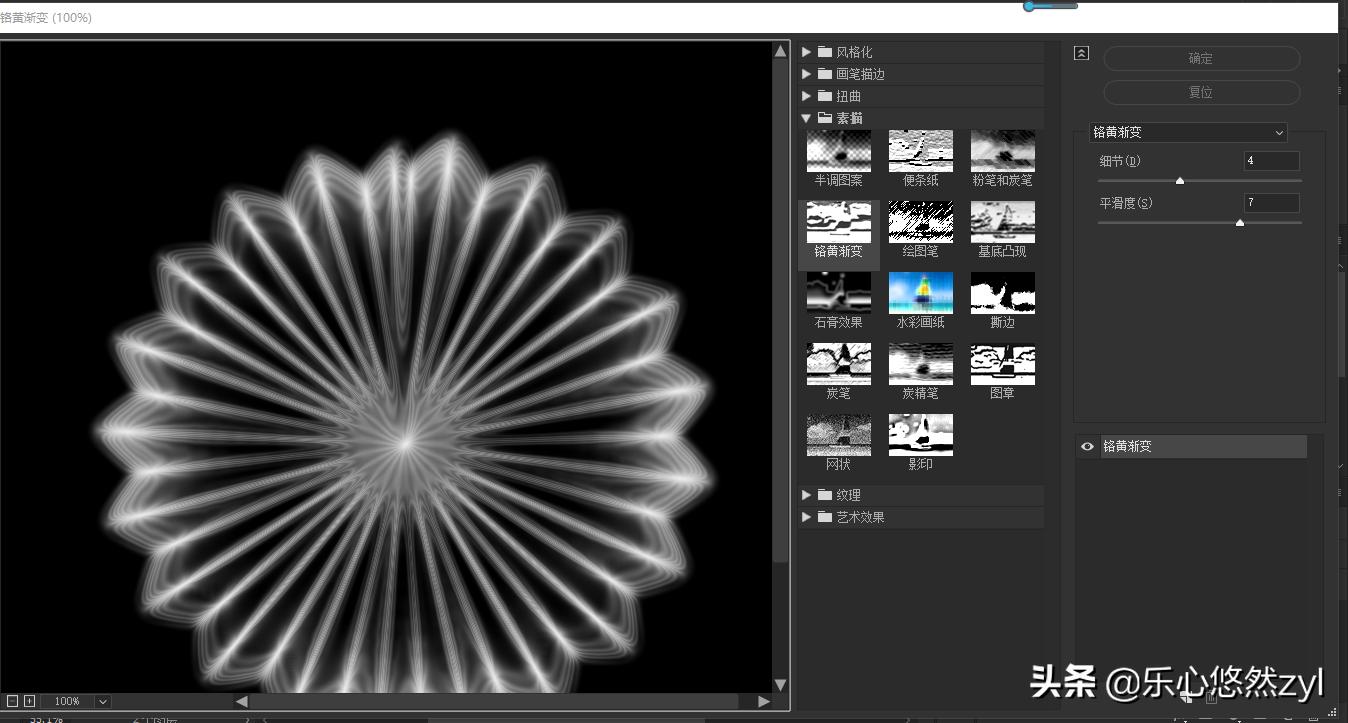Image resolution: width=1348 pixels, height=723 pixels.
Task: Click the 细节 slider handle
Action: pos(1180,181)
